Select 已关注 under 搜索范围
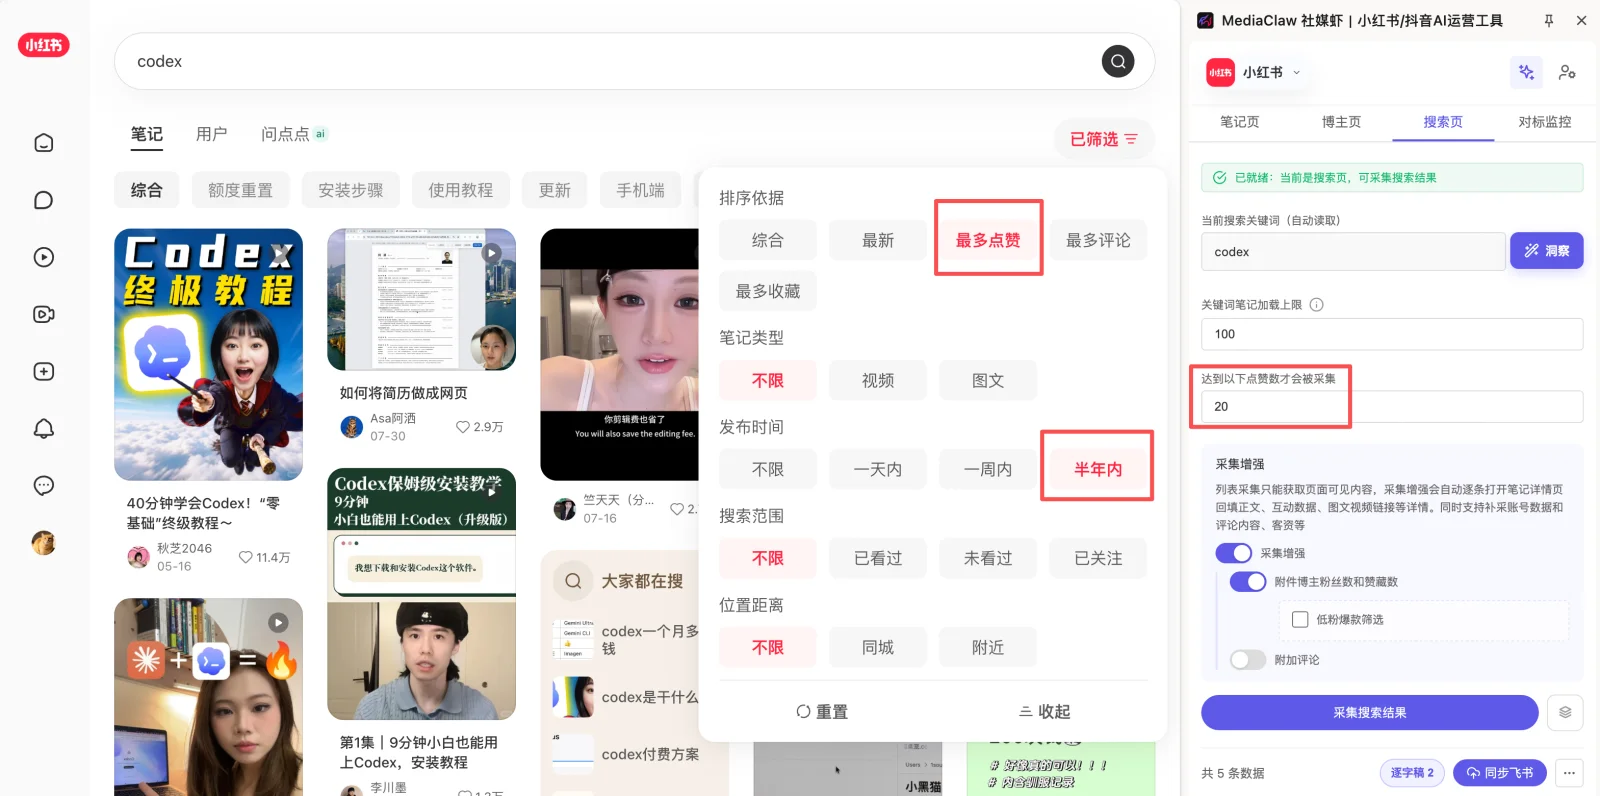Image resolution: width=1600 pixels, height=796 pixels. click(x=1098, y=558)
